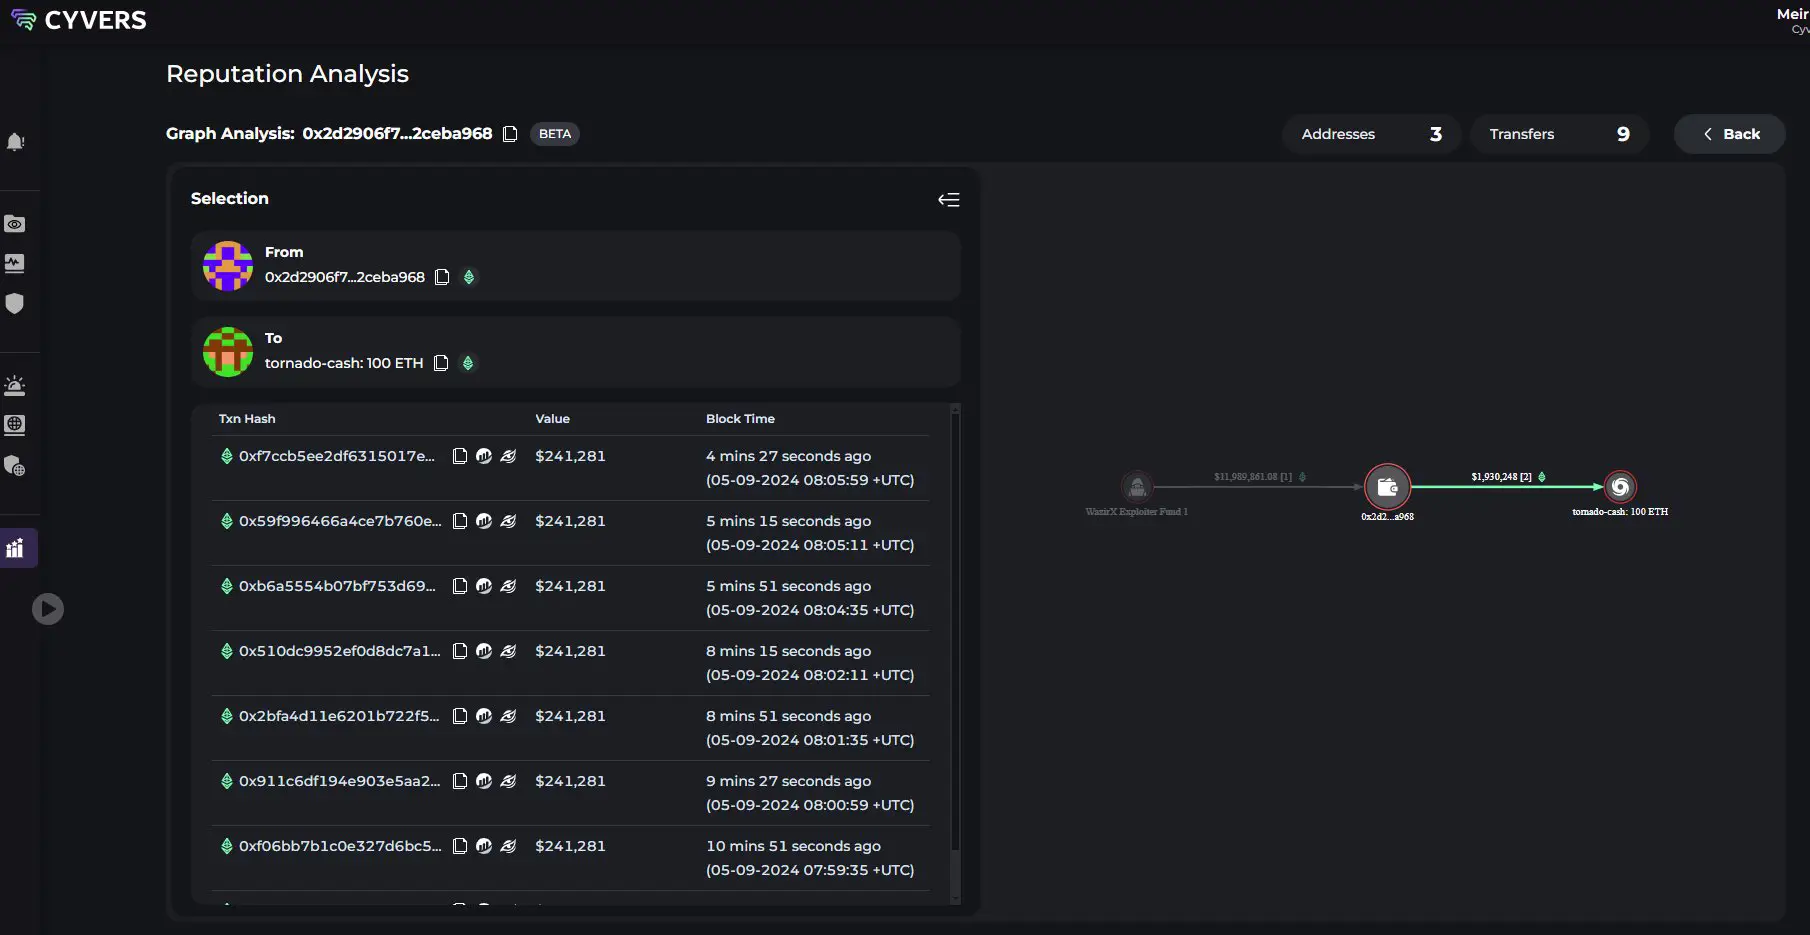1810x935 pixels.
Task: Go back with the Back button
Action: coord(1730,134)
